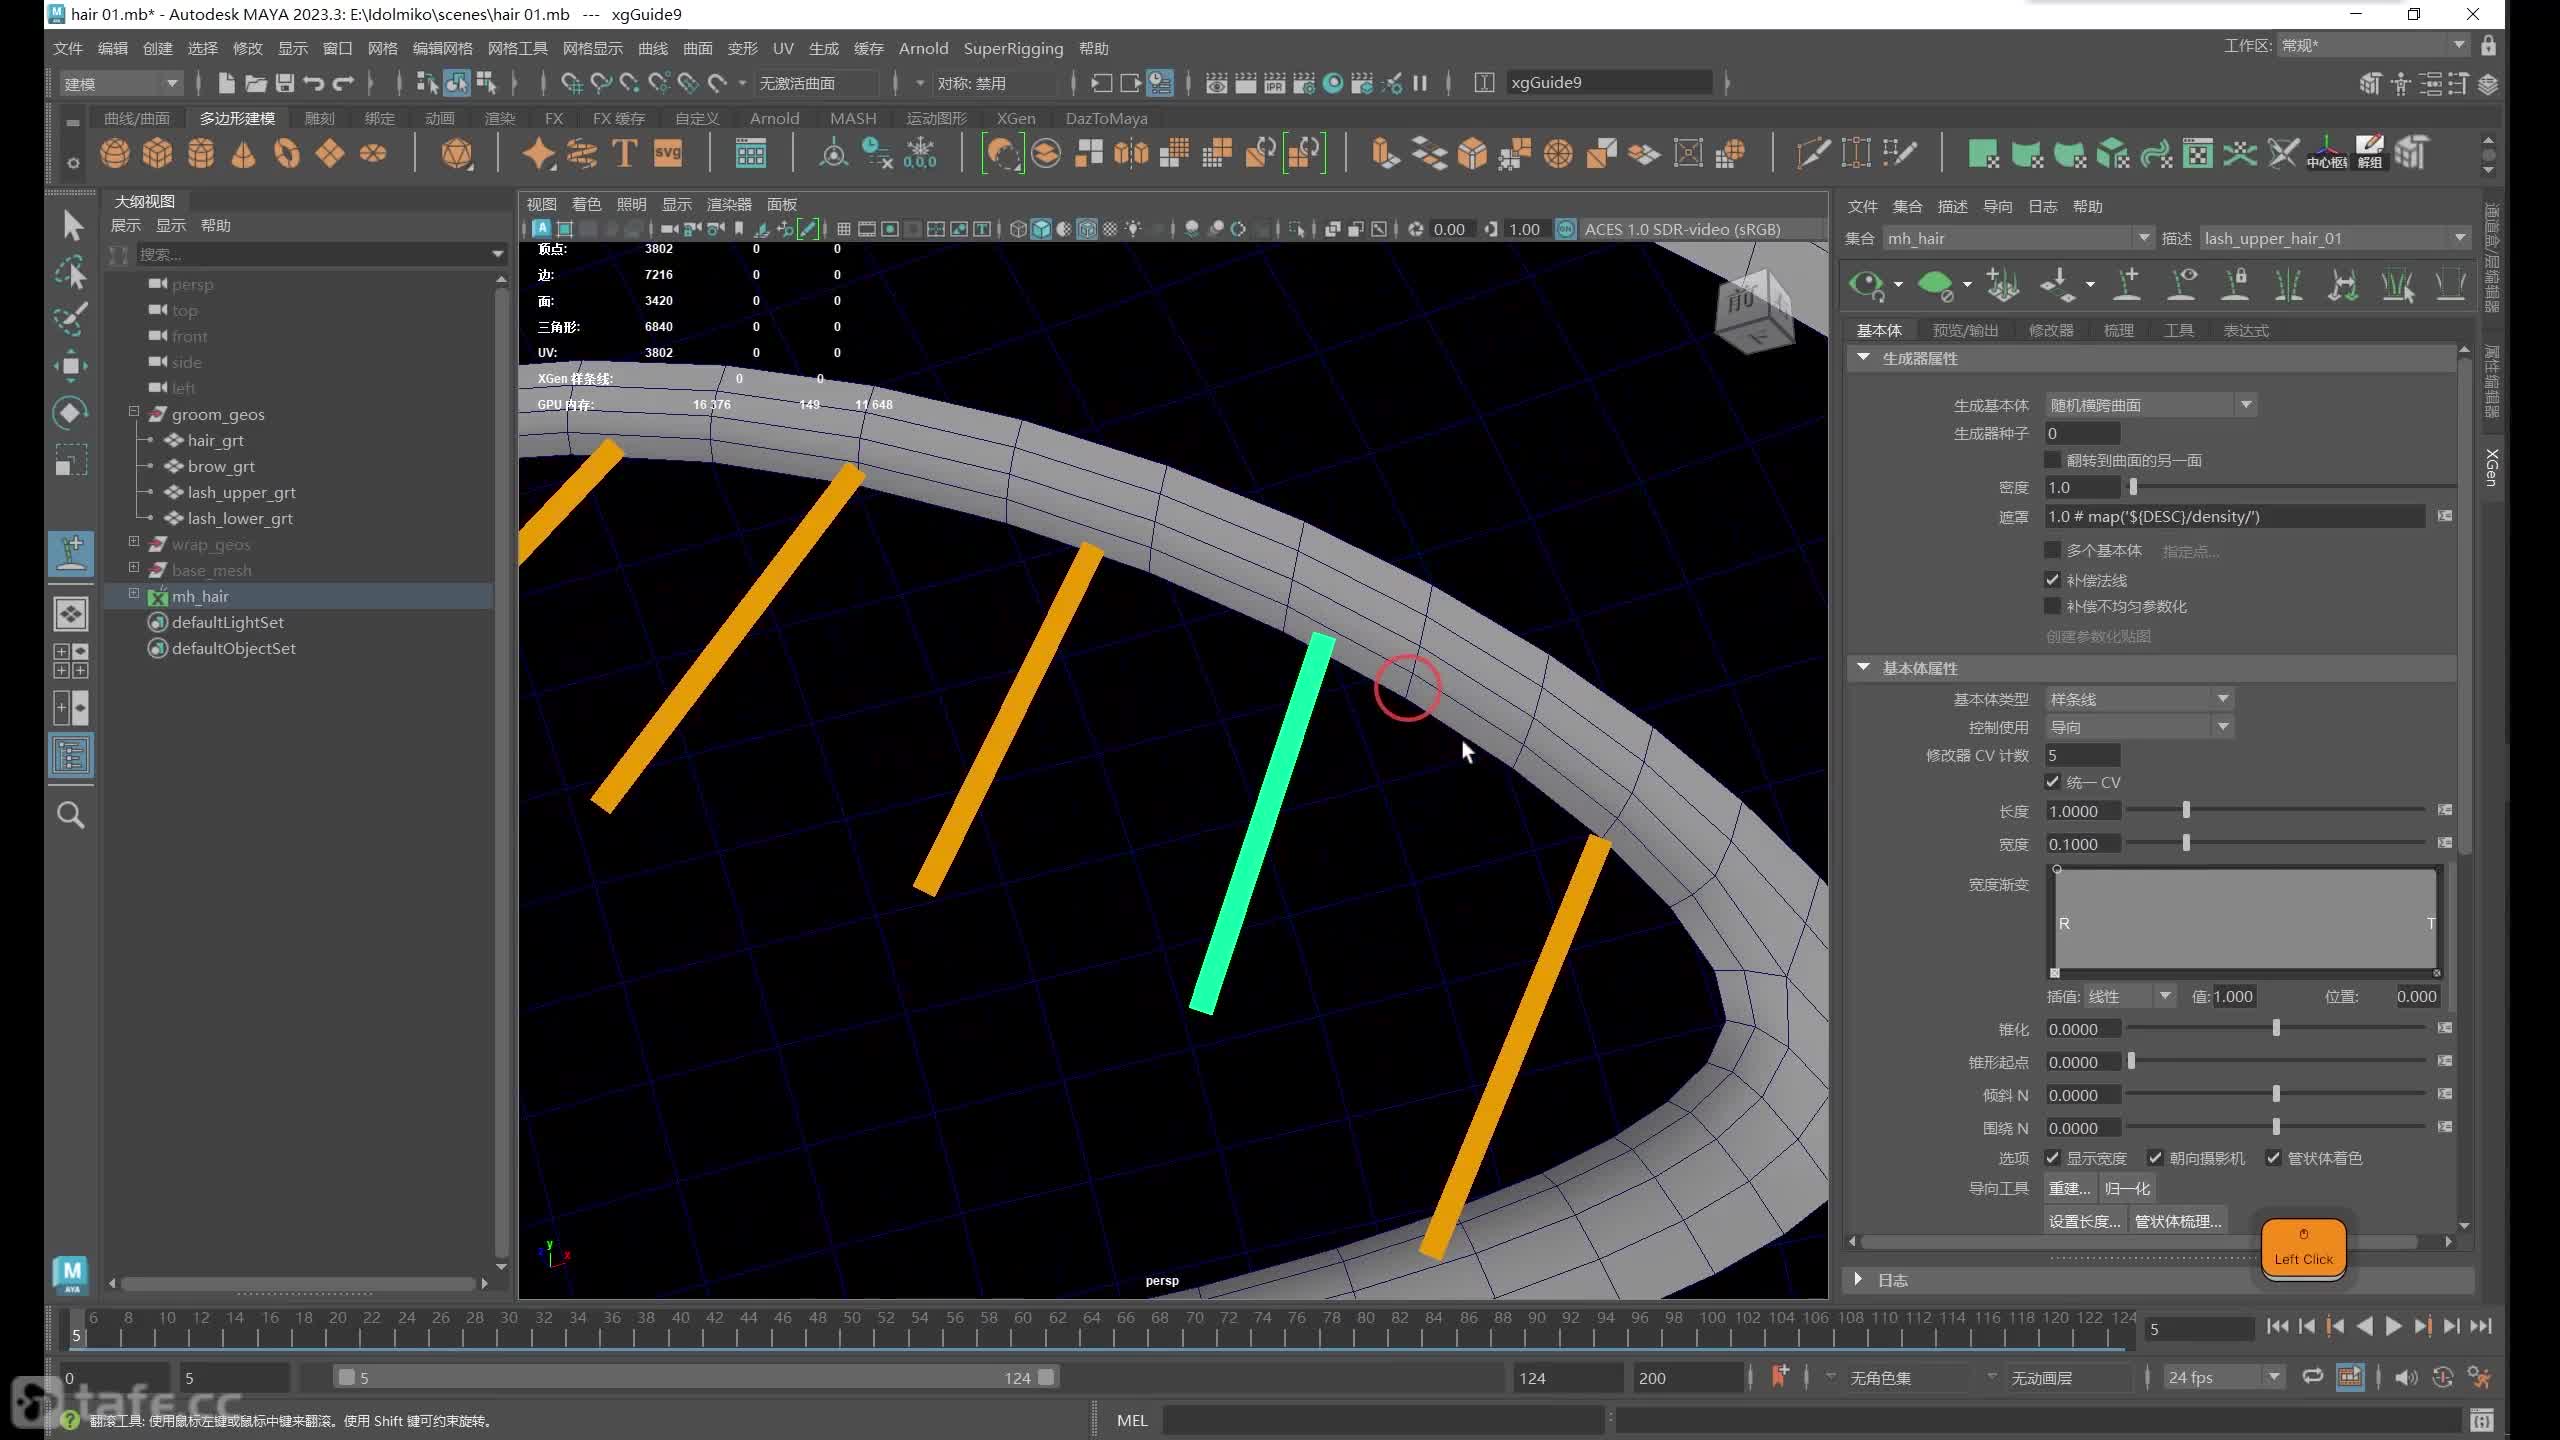Toggle the 管状体着色 checkbox
This screenshot has width=2560, height=1440.
[2274, 1158]
